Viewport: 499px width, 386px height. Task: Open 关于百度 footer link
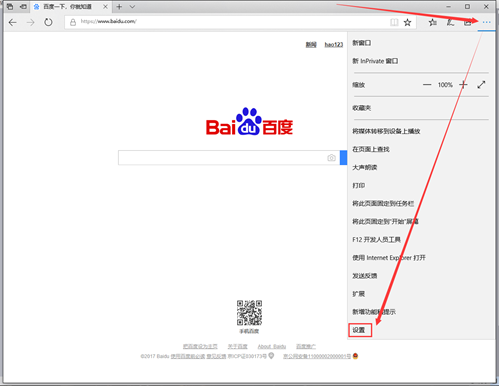pyautogui.click(x=238, y=346)
